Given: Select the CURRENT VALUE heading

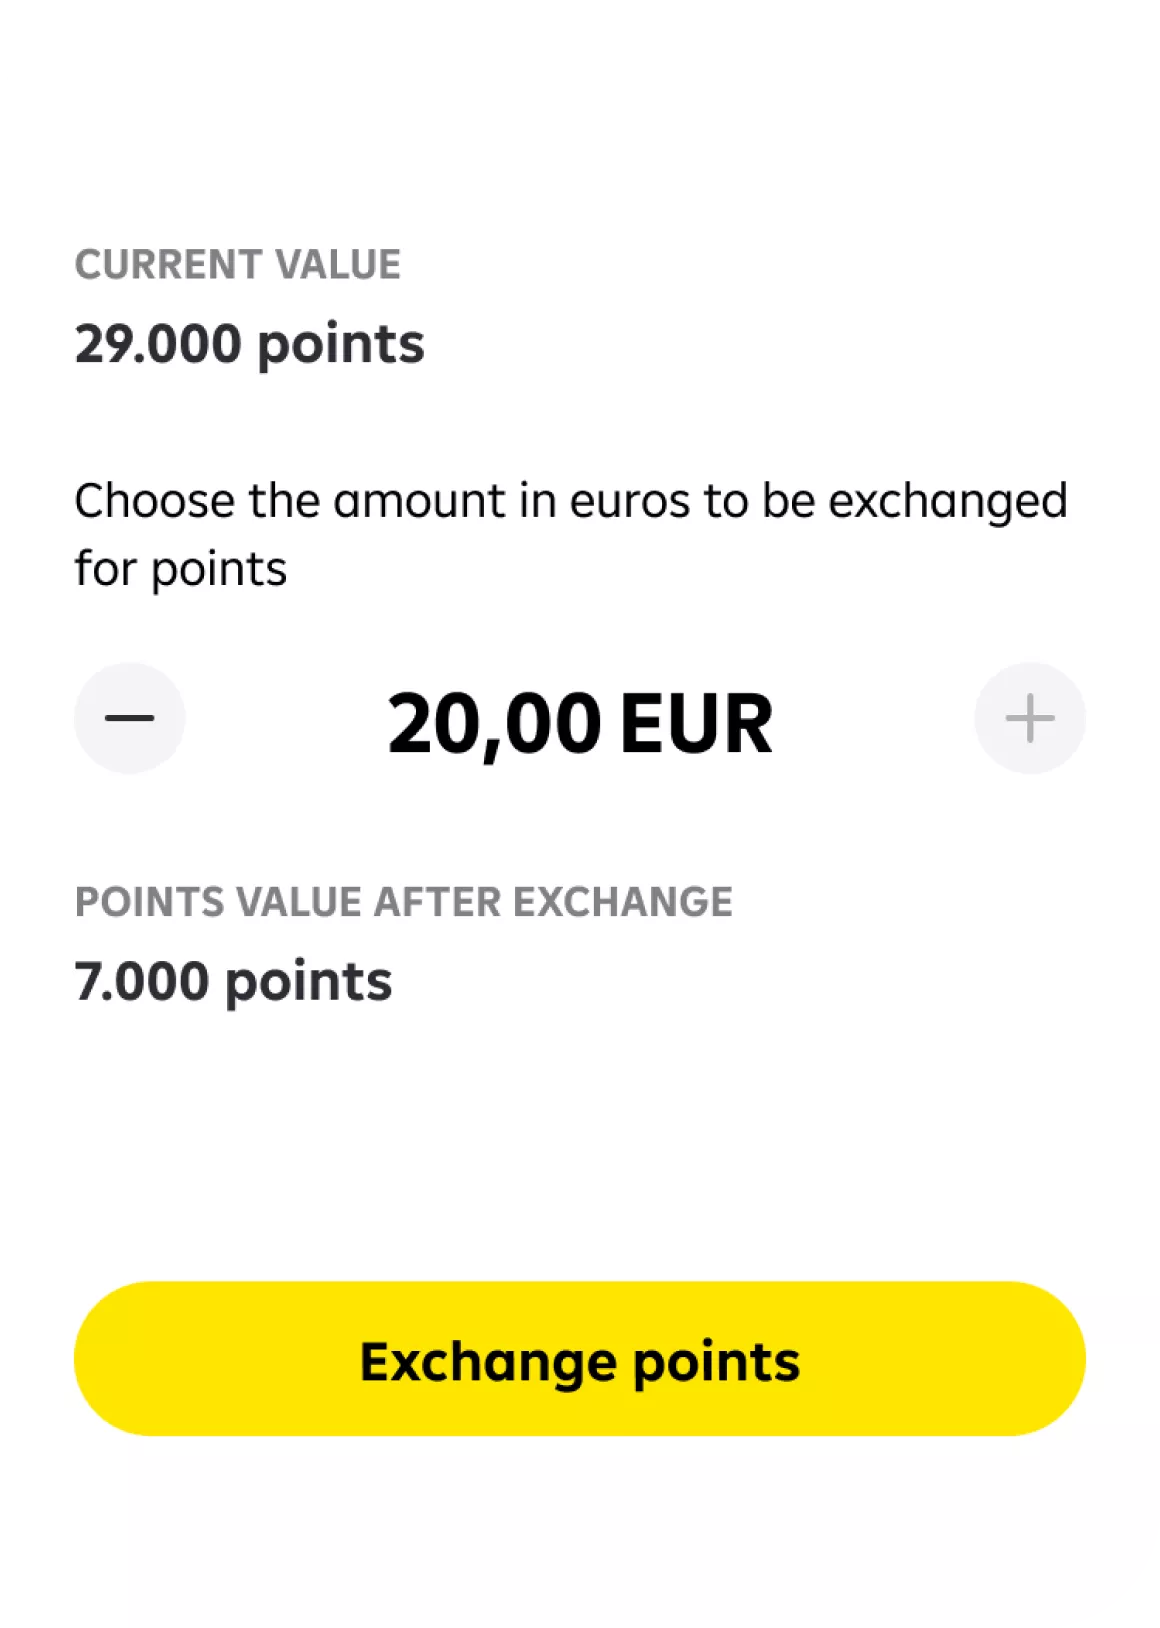Looking at the screenshot, I should (x=238, y=265).
